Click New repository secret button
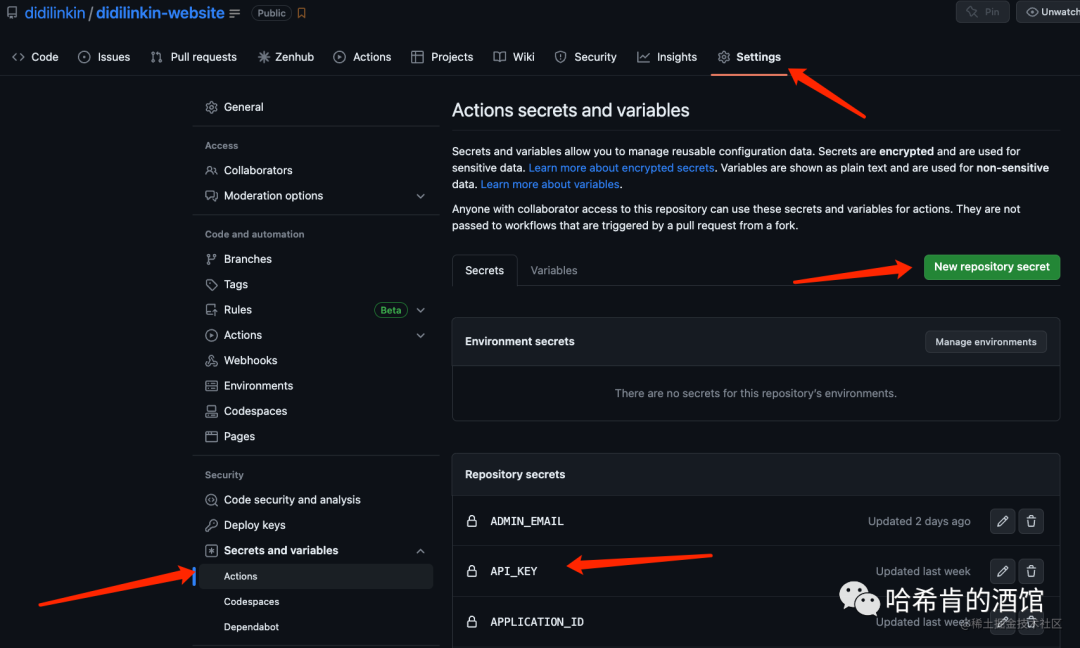The image size is (1080, 648). [992, 267]
